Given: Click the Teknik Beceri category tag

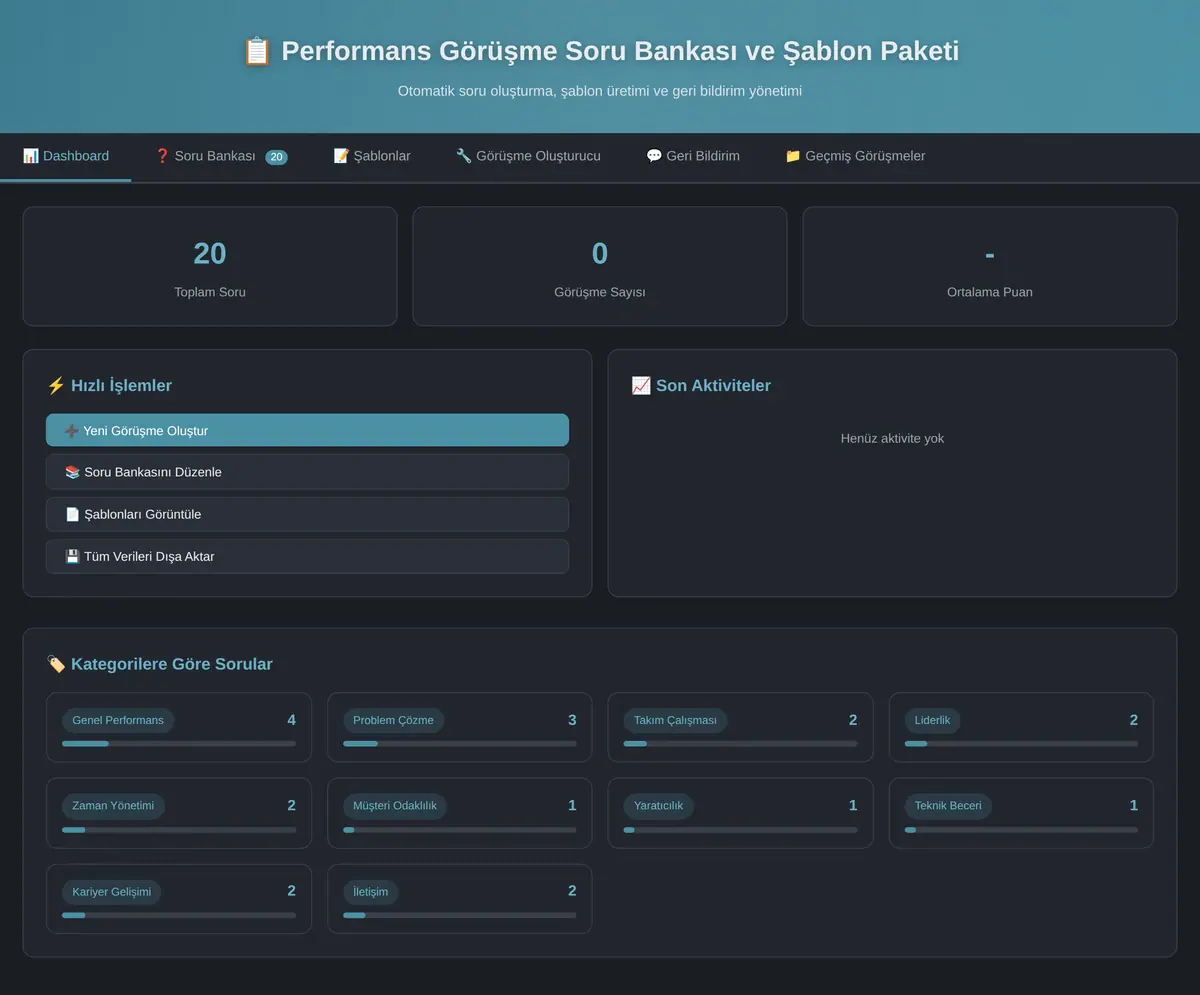Looking at the screenshot, I should 948,805.
